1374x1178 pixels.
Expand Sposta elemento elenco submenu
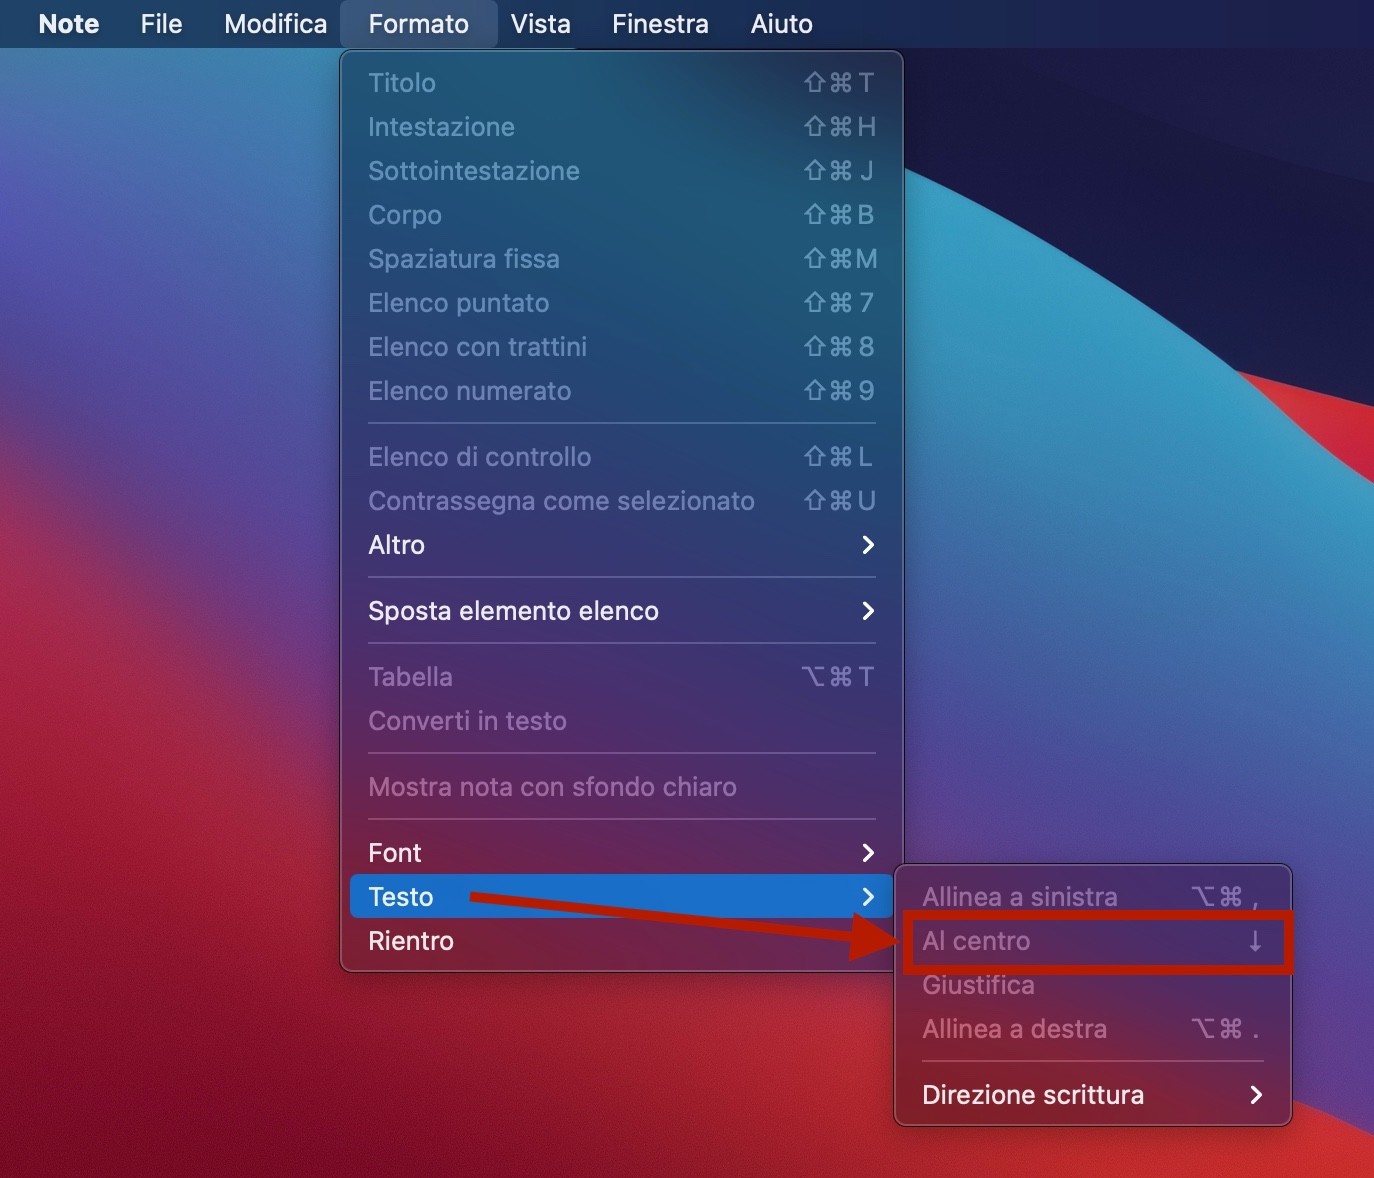coord(621,611)
